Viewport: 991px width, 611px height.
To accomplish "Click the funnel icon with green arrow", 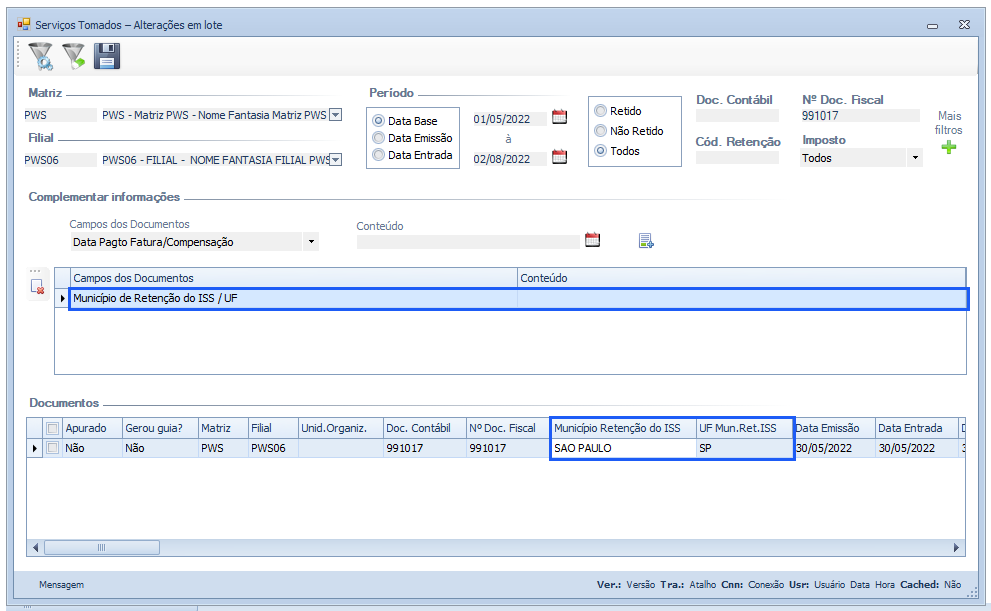I will [74, 57].
